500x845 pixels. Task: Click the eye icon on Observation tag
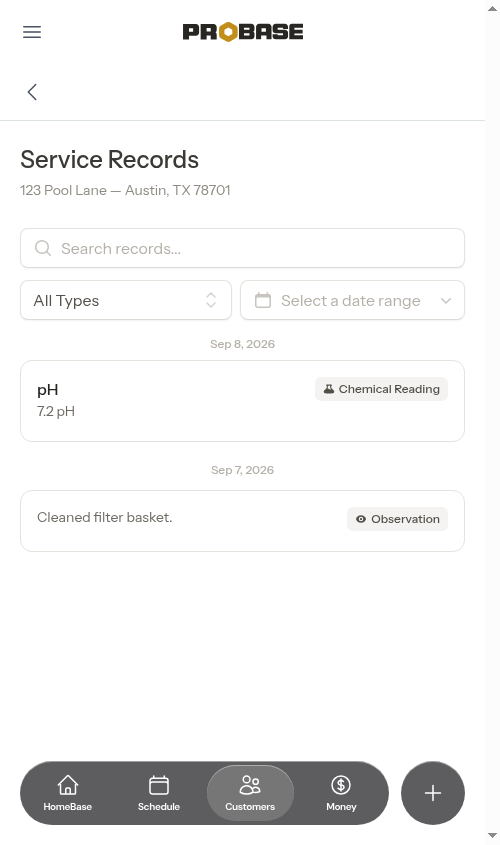(361, 519)
